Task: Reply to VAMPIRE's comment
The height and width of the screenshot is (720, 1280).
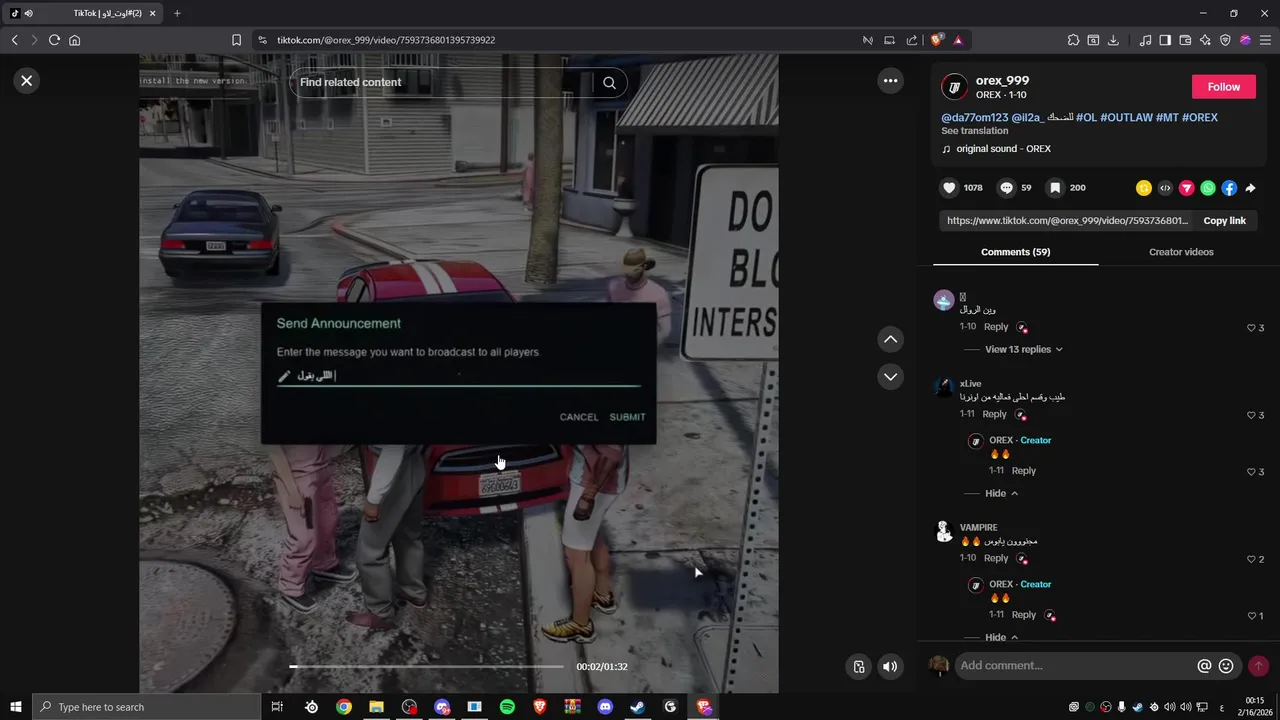Action: point(996,558)
